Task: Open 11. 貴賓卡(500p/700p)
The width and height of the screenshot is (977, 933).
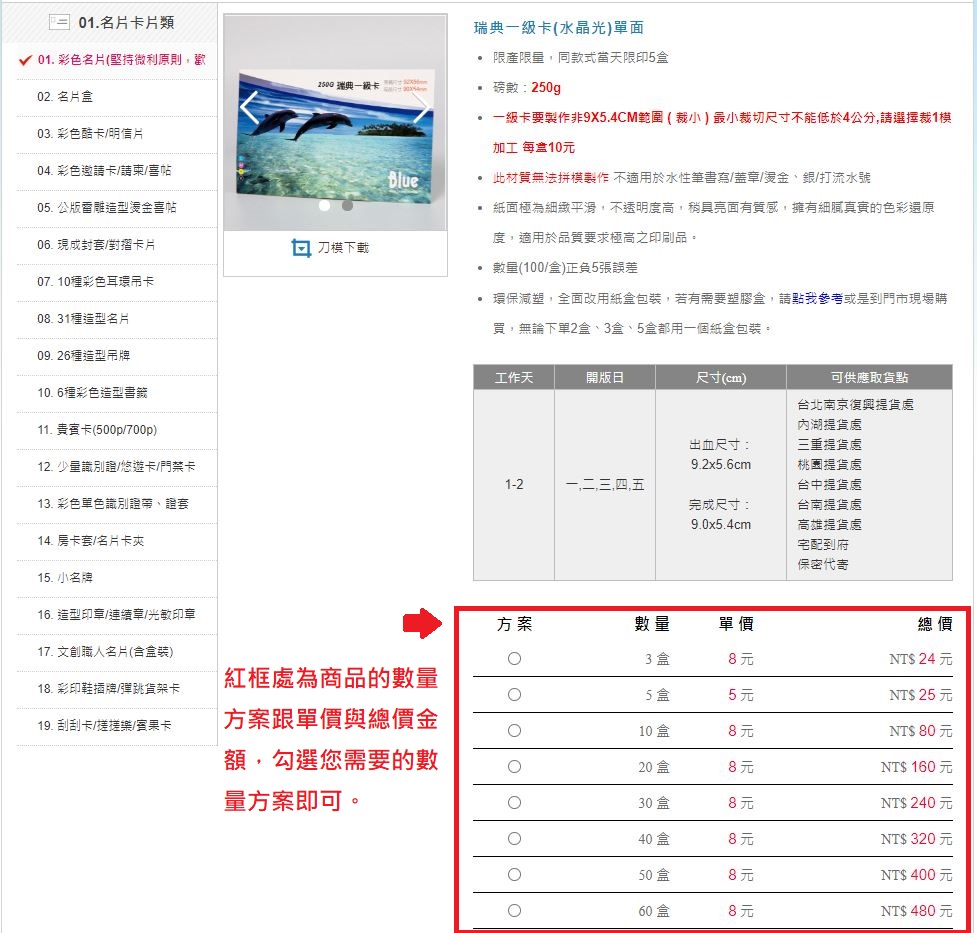Action: (97, 429)
